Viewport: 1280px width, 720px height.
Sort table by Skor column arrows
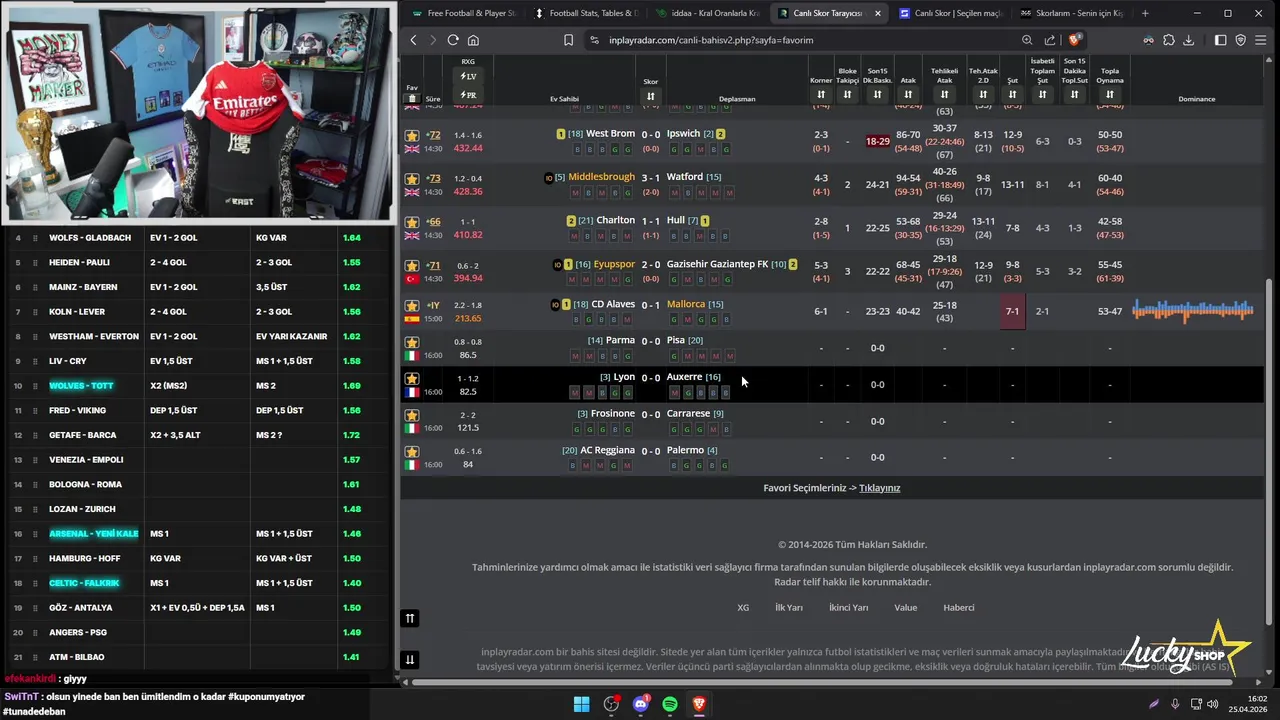click(651, 96)
